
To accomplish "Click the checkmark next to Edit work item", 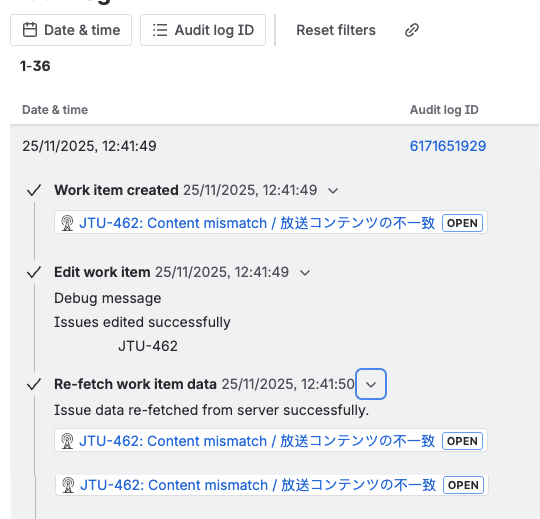I will point(34,272).
